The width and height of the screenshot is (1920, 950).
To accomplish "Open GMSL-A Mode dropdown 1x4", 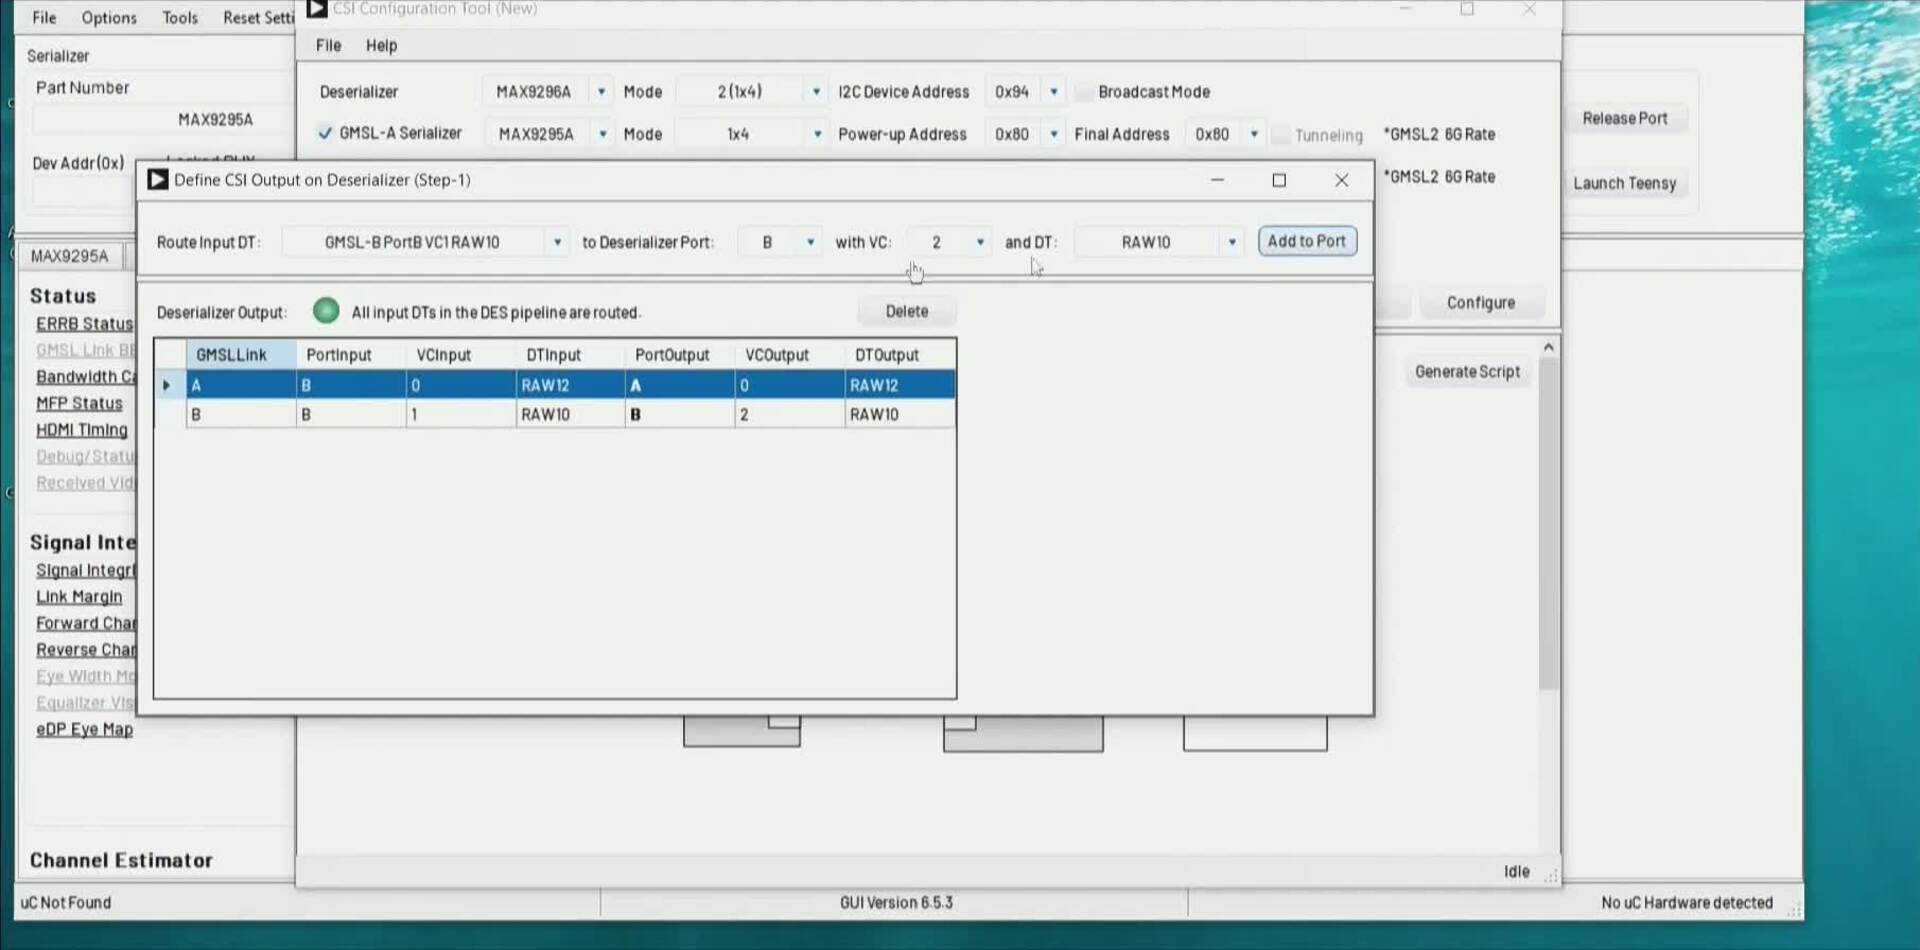I will (817, 134).
